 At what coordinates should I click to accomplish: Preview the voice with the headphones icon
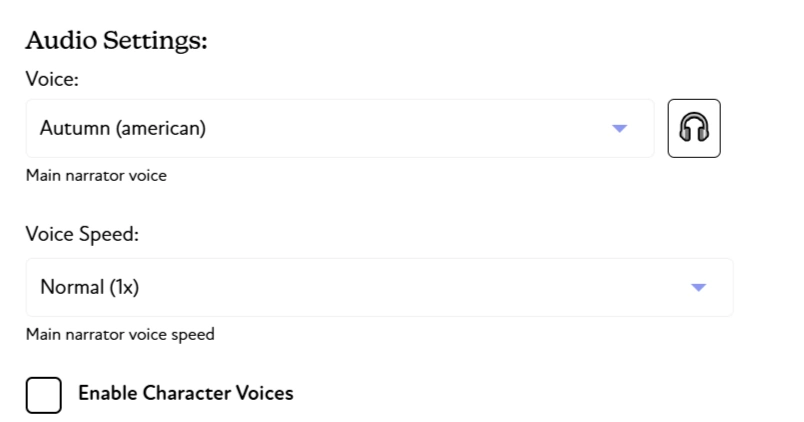click(x=694, y=128)
